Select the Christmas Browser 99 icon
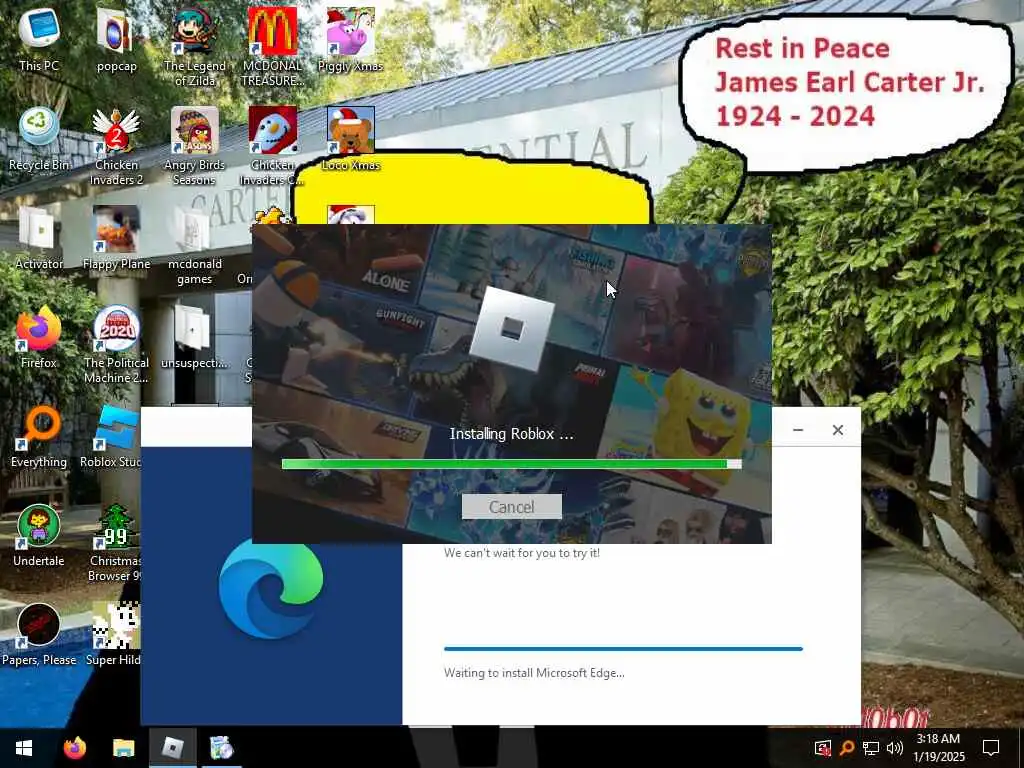Viewport: 1024px width, 768px height. pos(115,543)
